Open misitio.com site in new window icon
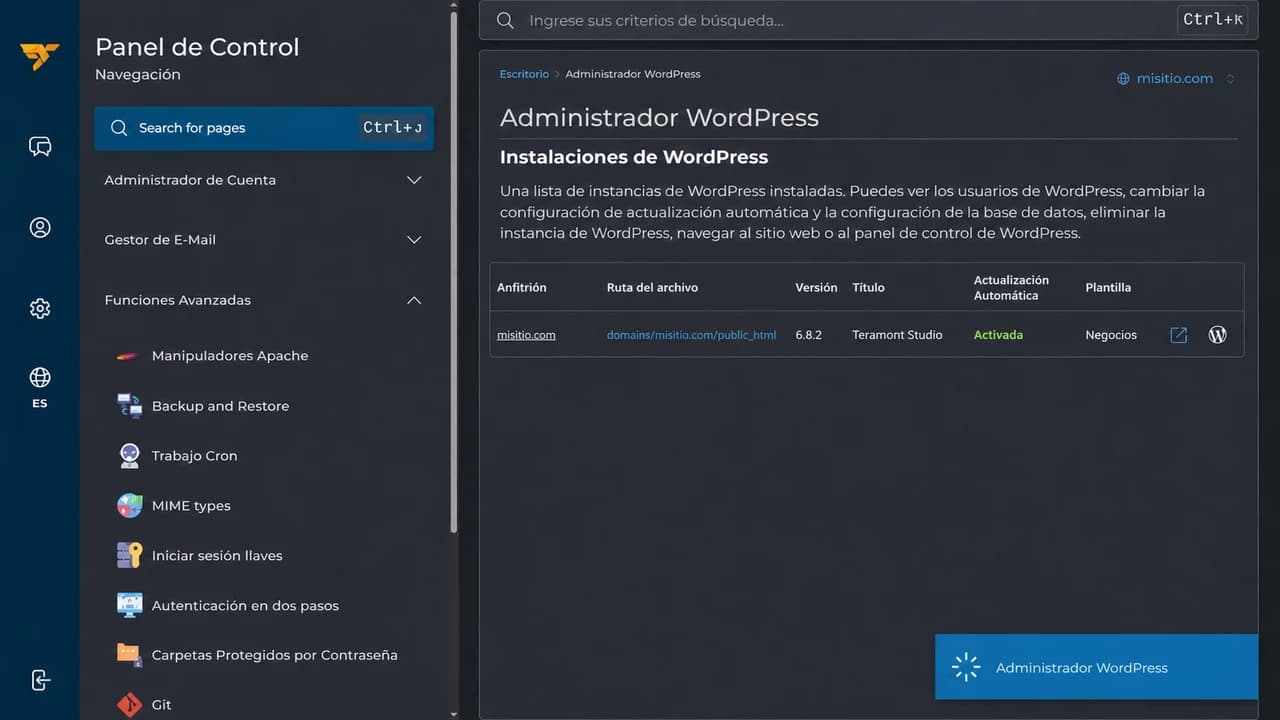Viewport: 1280px width, 720px height. [x=1179, y=335]
